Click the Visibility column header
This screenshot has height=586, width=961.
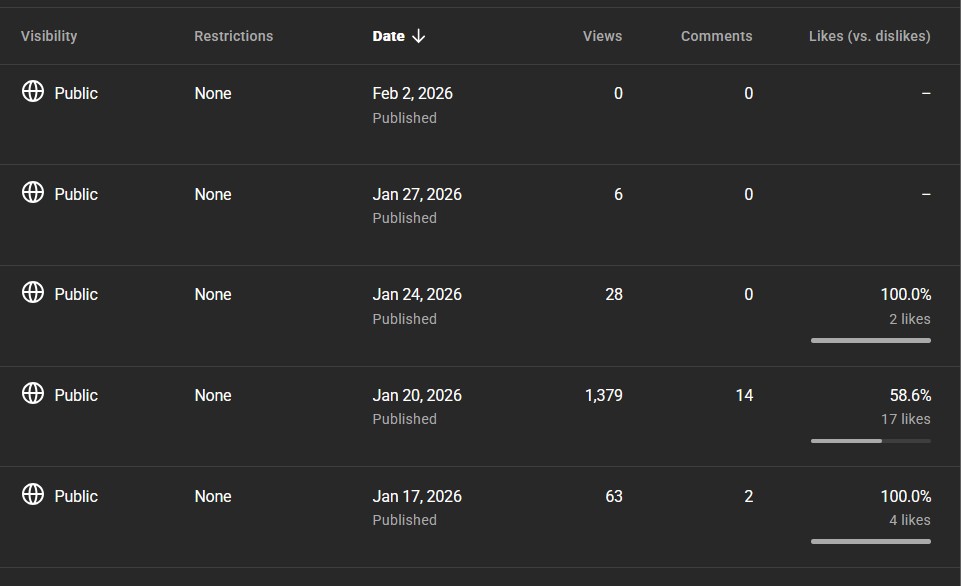49,36
